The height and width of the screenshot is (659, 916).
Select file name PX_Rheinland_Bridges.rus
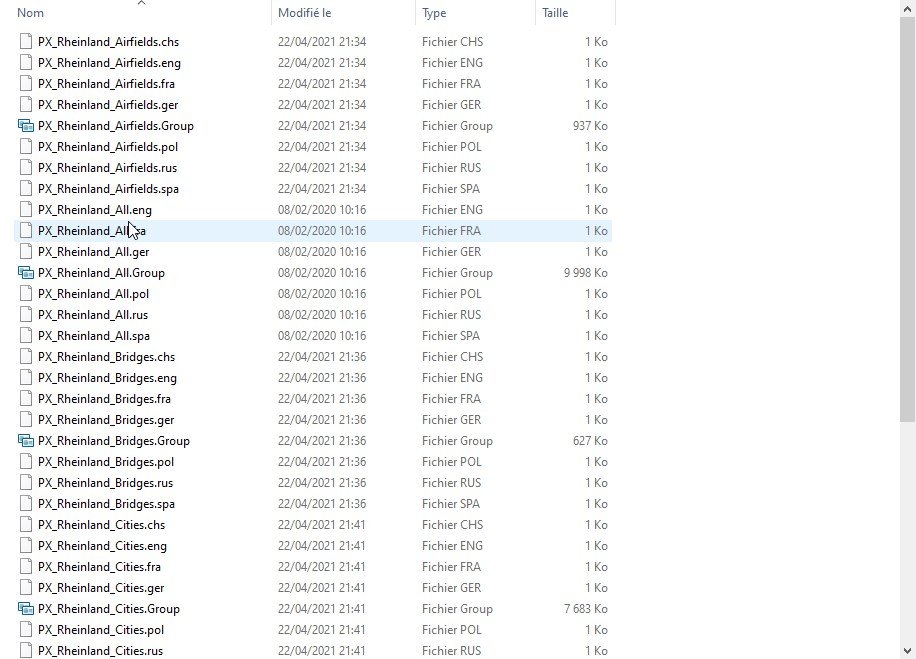coord(106,483)
